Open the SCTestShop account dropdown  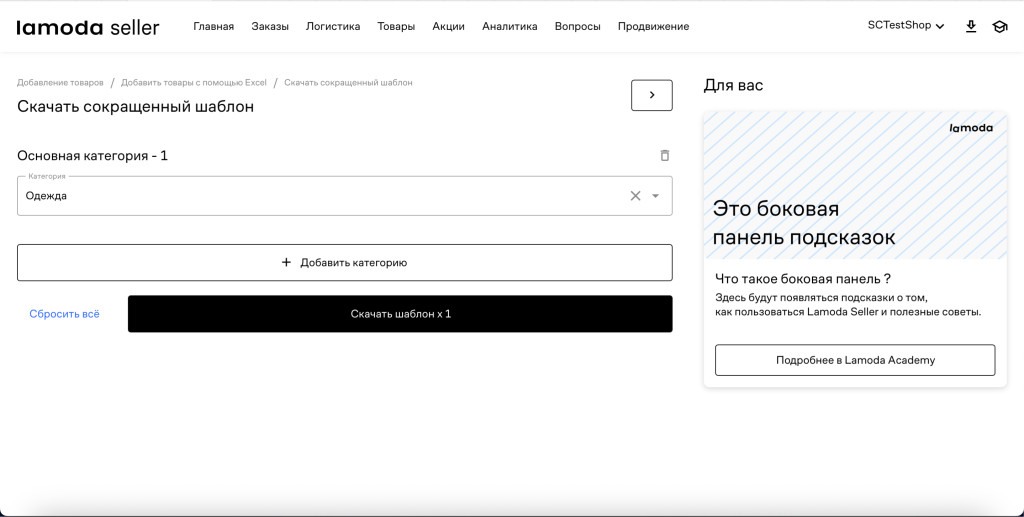pyautogui.click(x=905, y=26)
